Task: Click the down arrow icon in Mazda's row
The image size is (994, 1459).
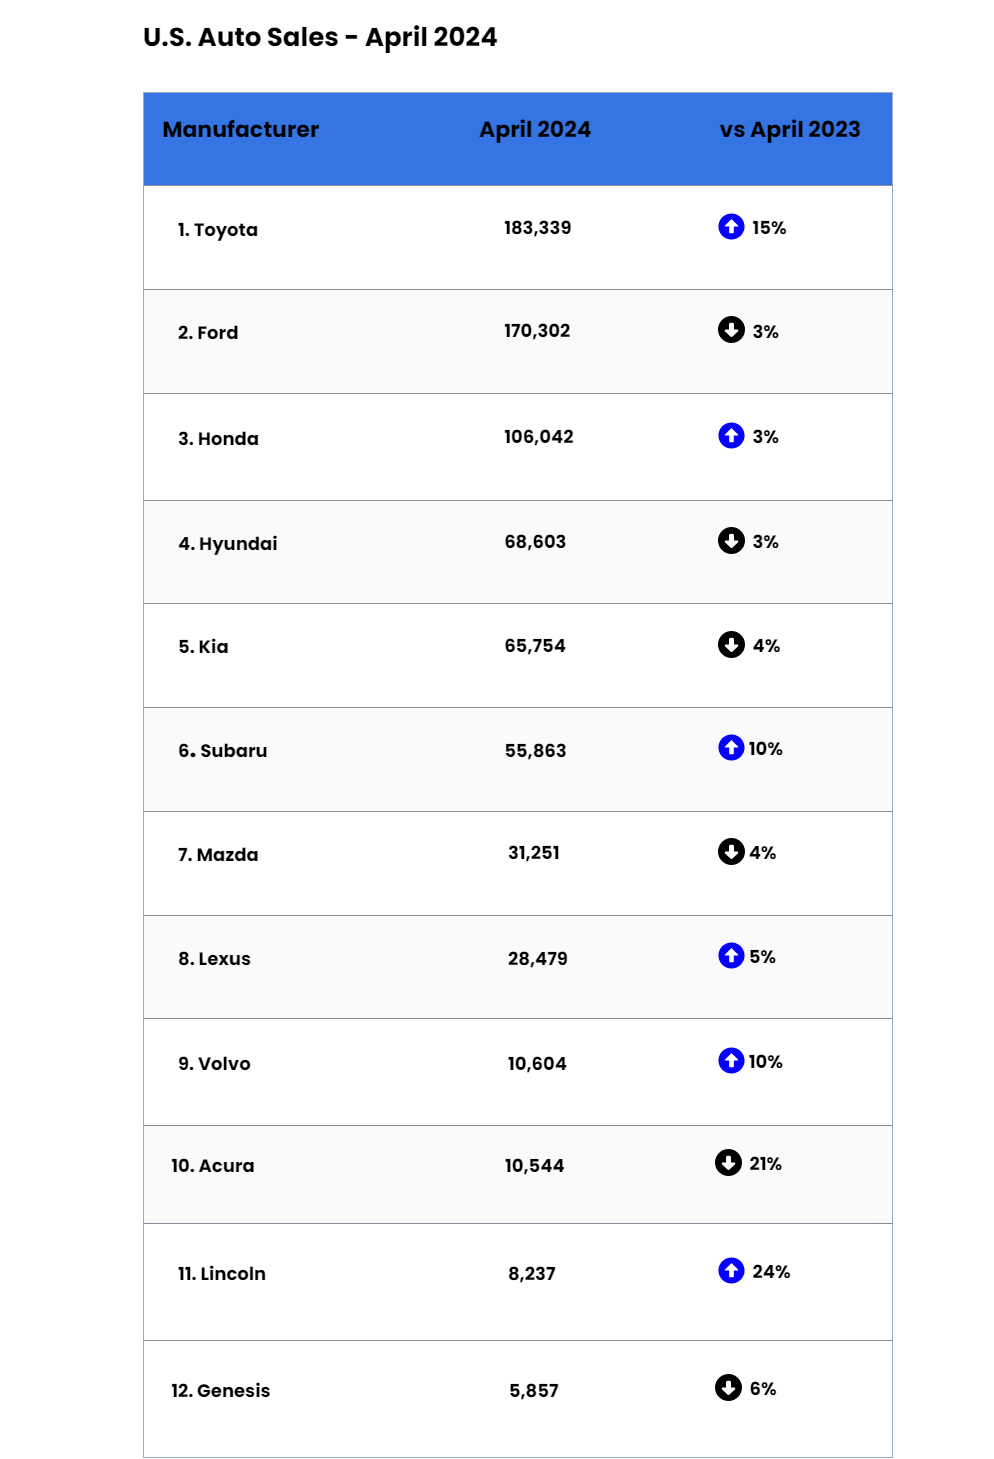Action: [731, 852]
